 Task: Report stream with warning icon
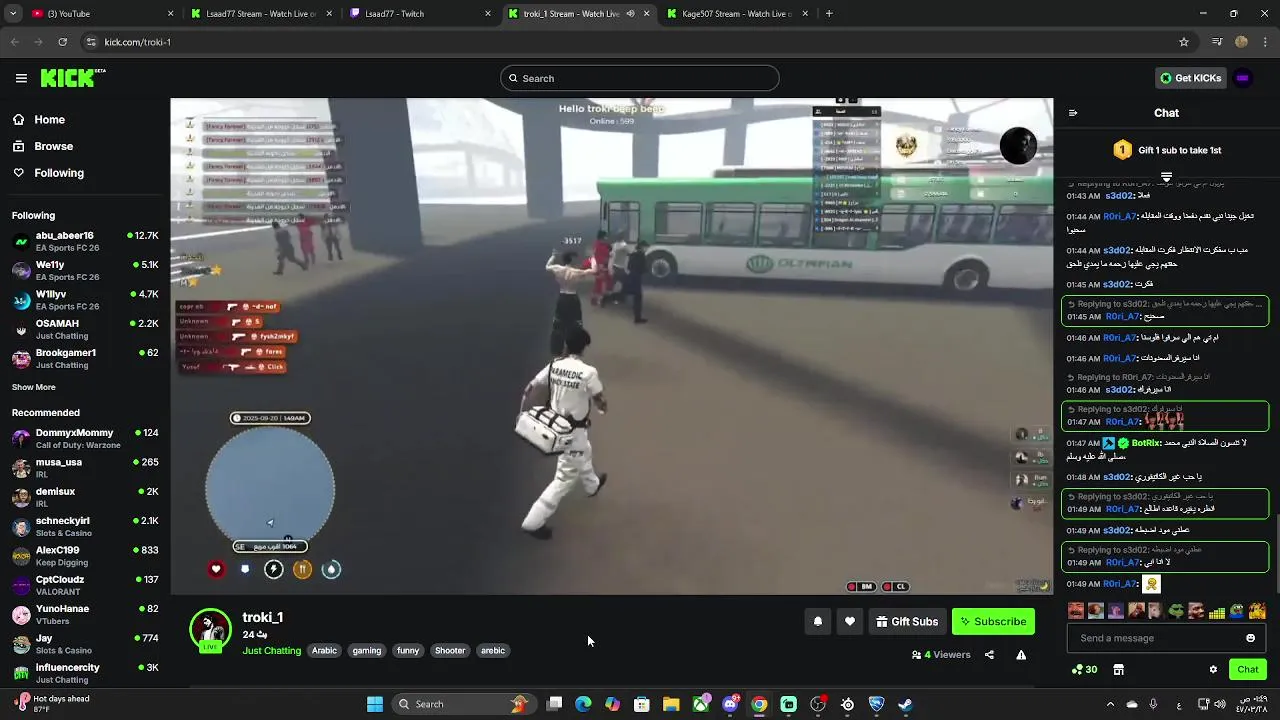pyautogui.click(x=1021, y=655)
